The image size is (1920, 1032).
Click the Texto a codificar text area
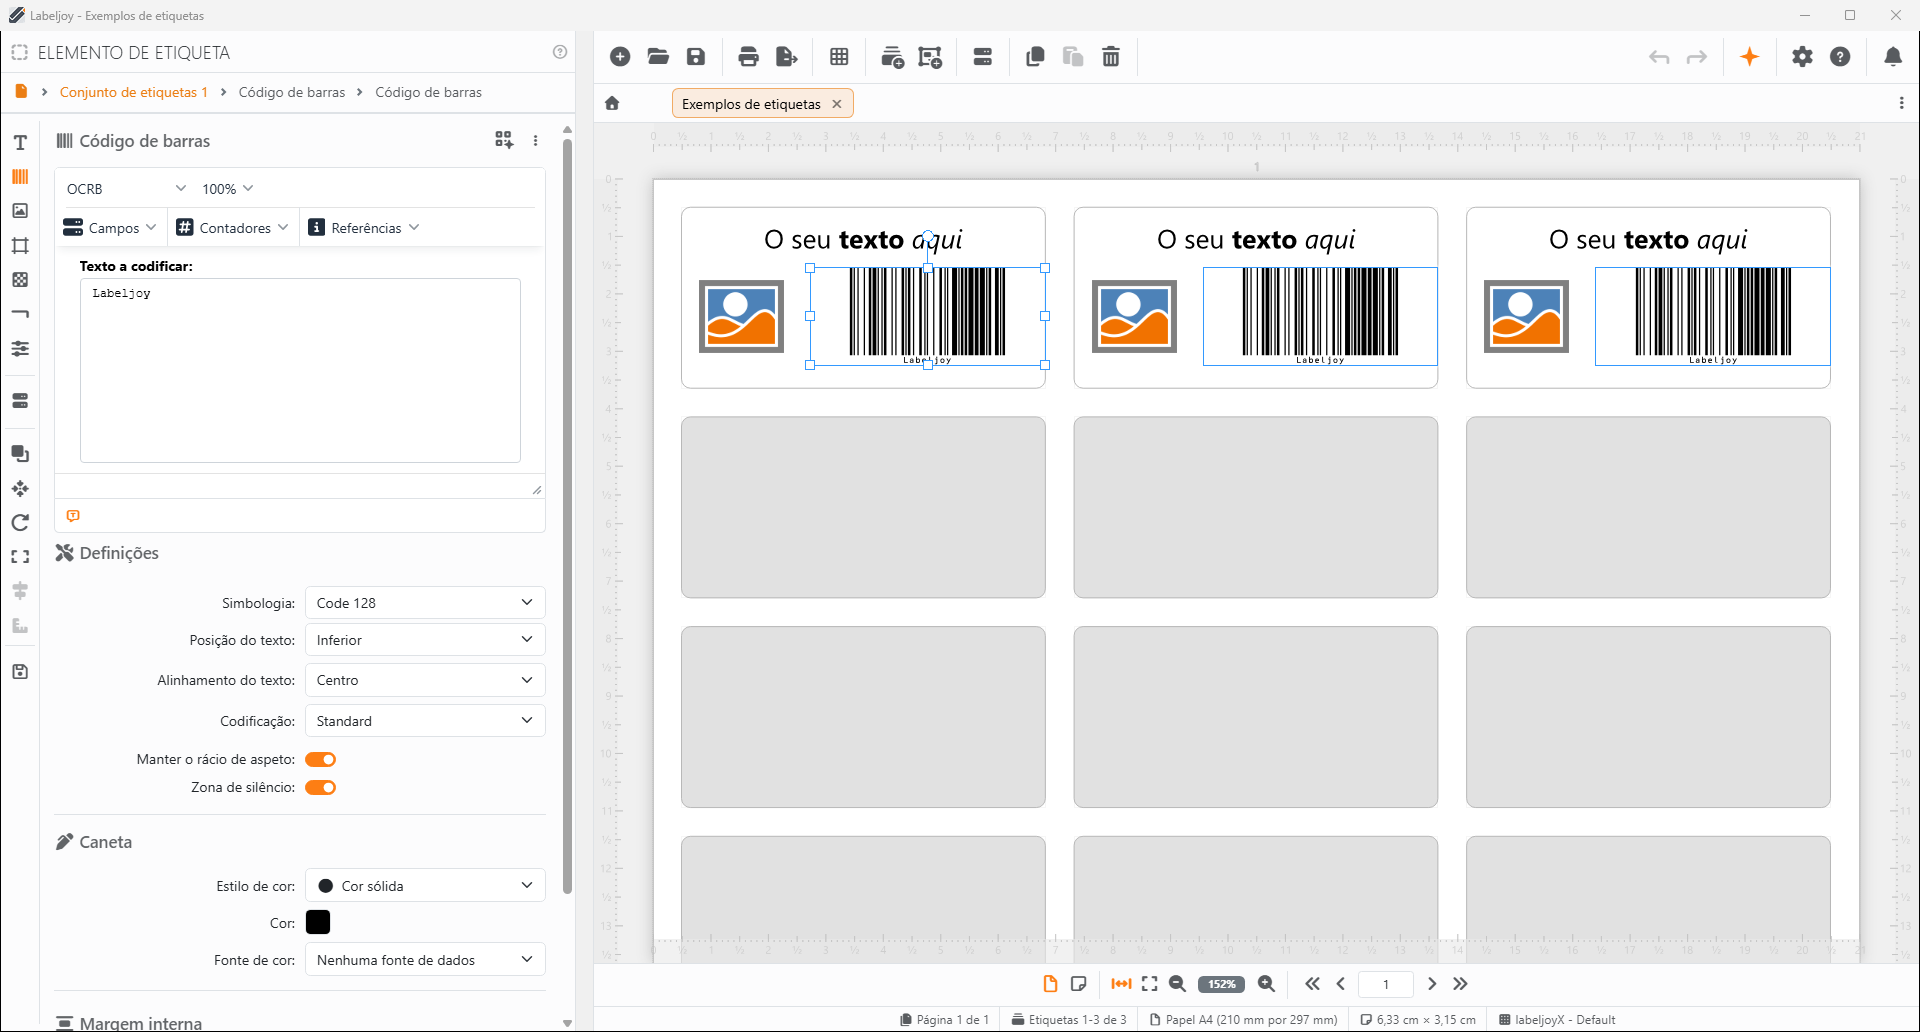point(300,370)
